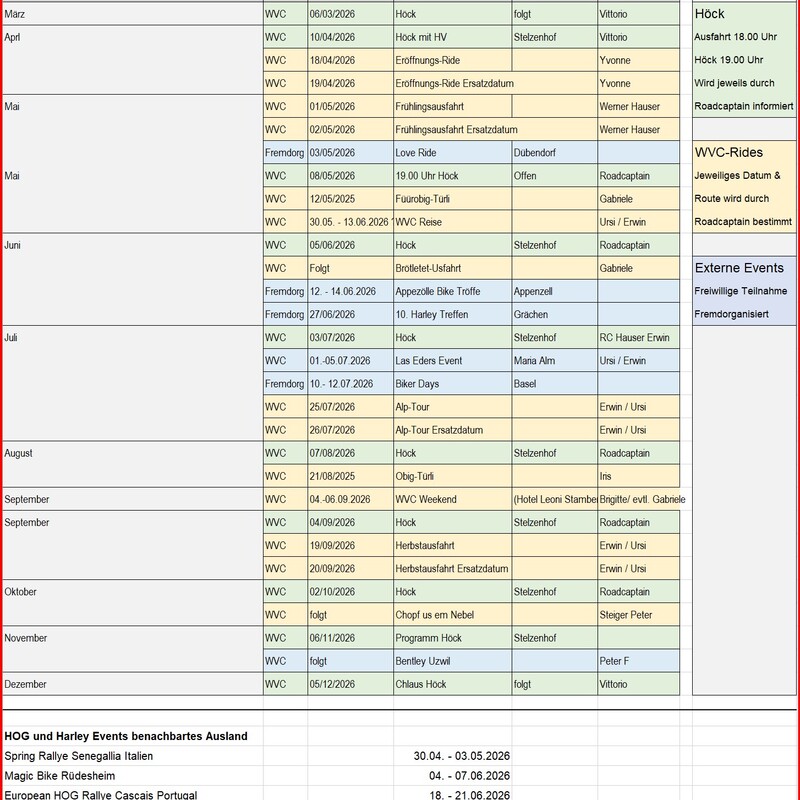Select 'Magic Bike Rüdesheim' row

(x=60, y=776)
